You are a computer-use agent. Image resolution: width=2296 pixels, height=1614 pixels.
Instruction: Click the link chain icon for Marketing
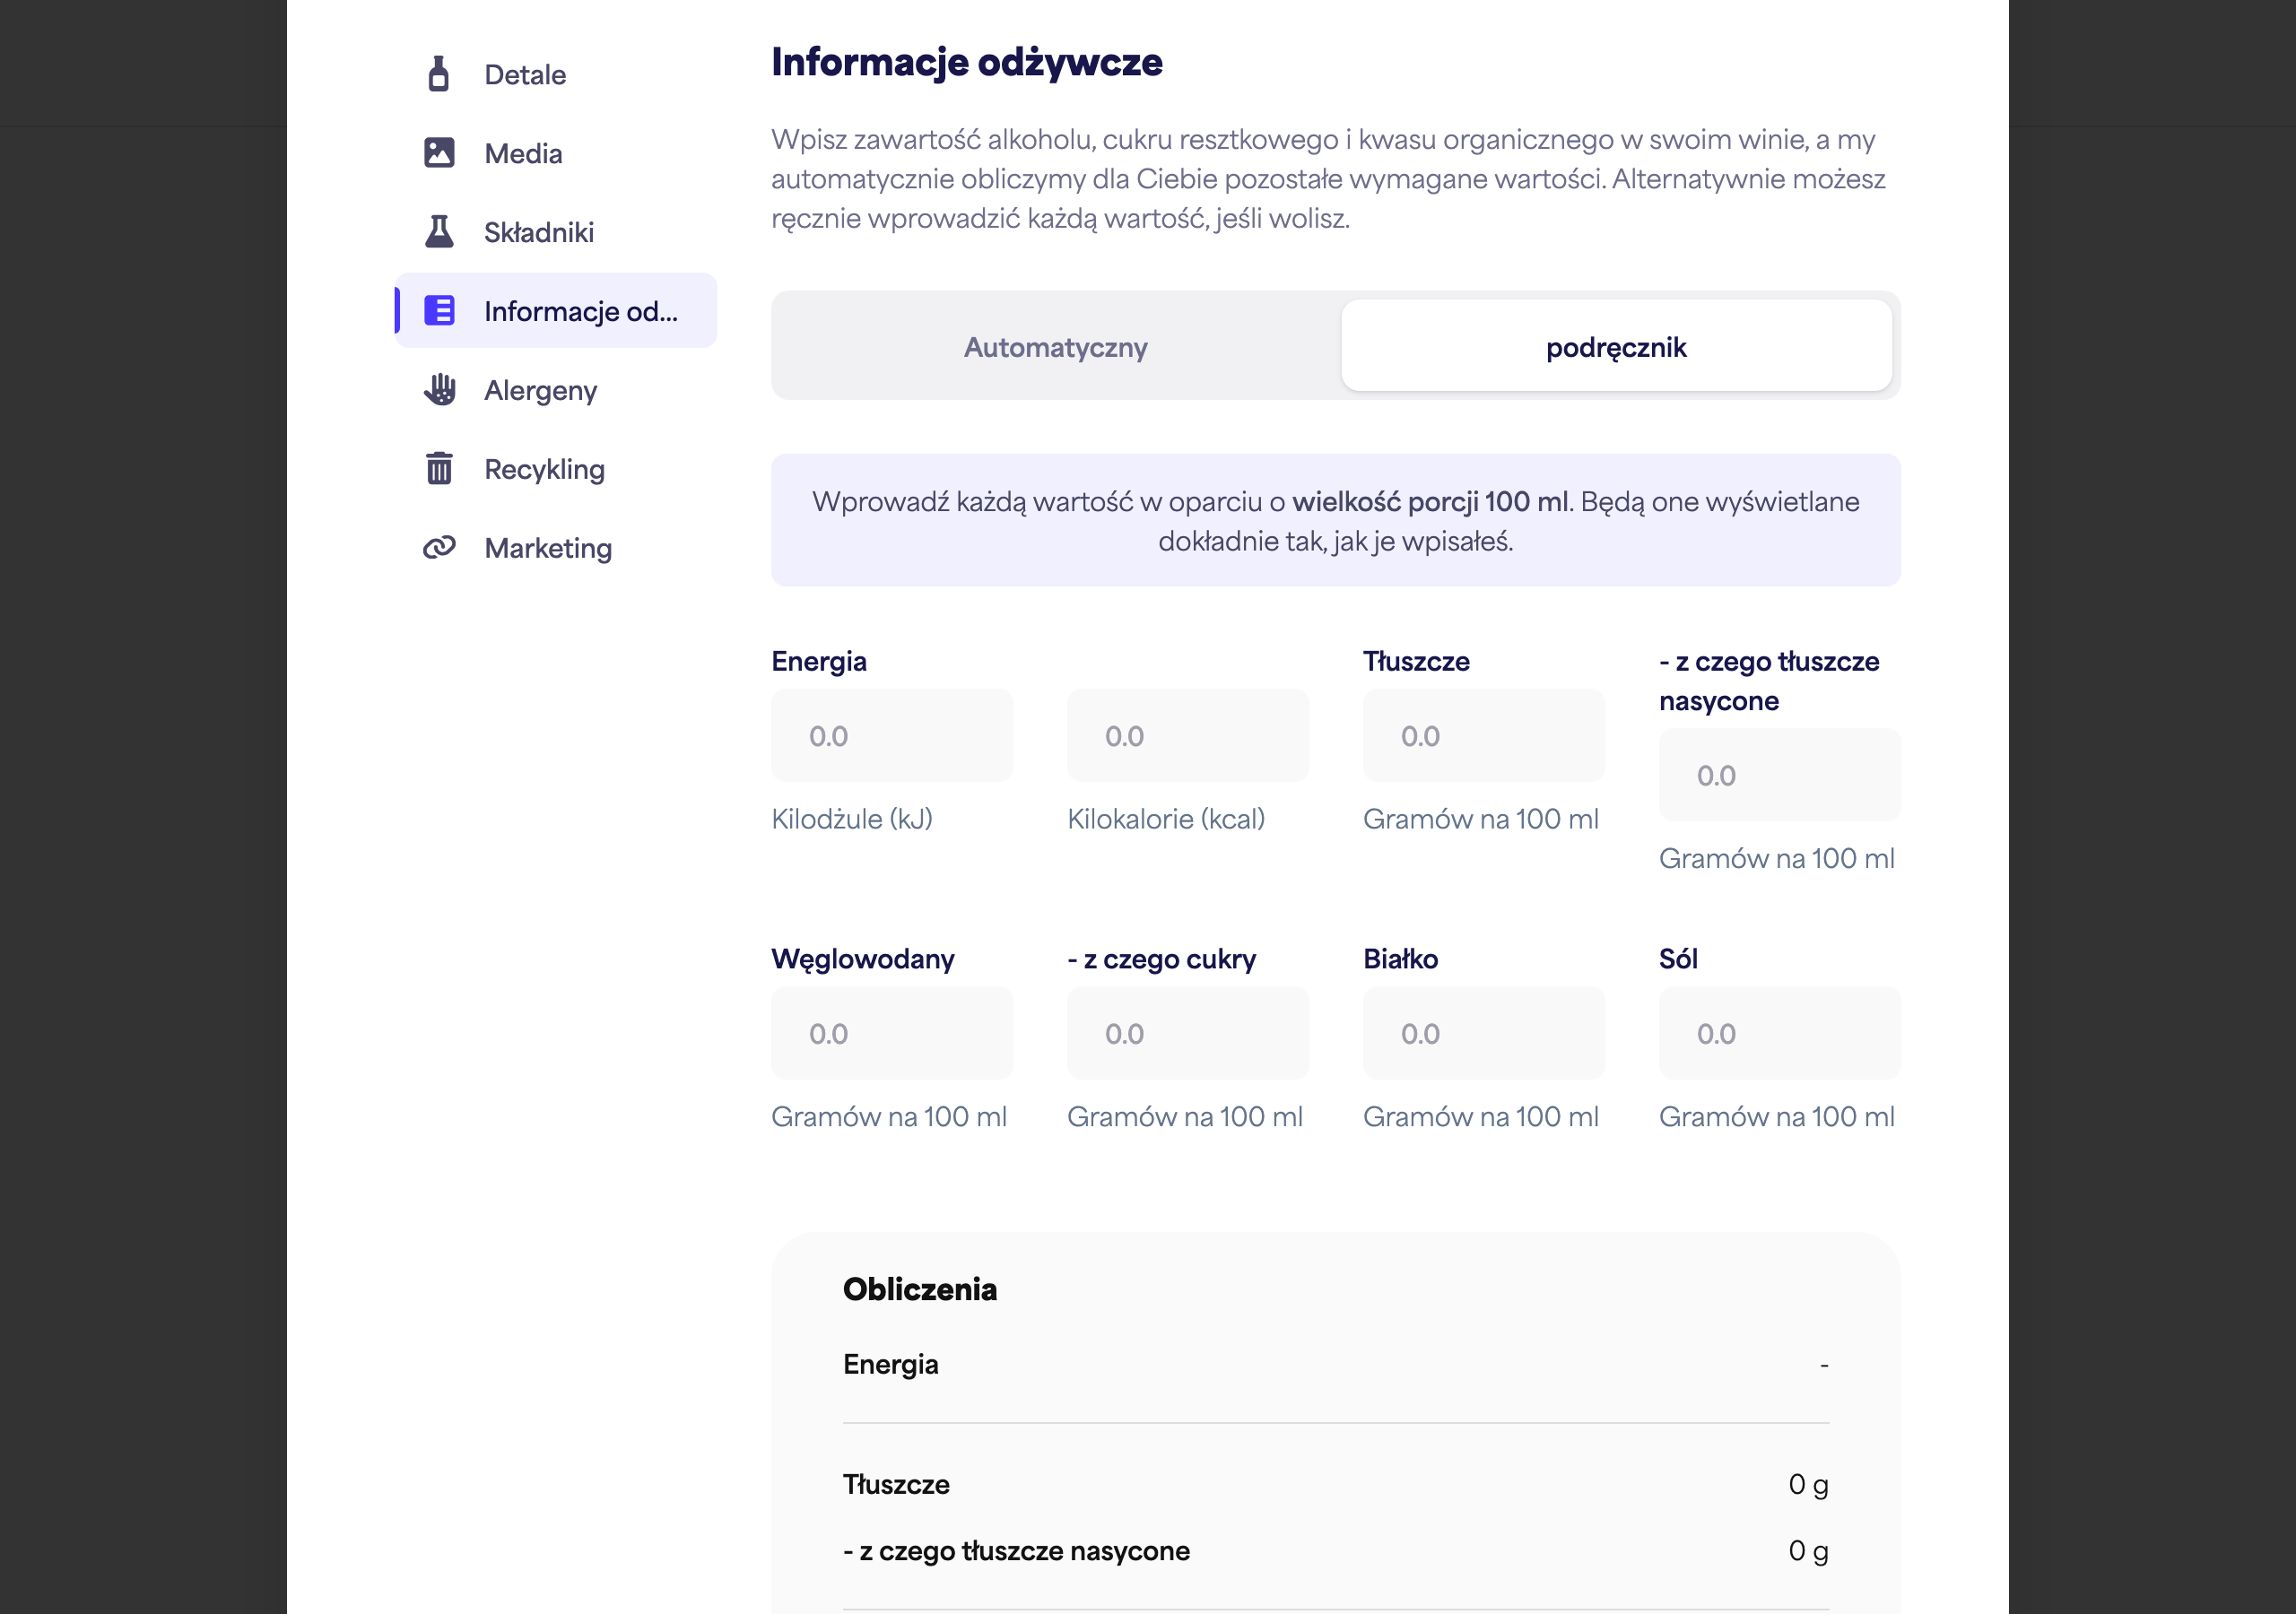point(439,547)
